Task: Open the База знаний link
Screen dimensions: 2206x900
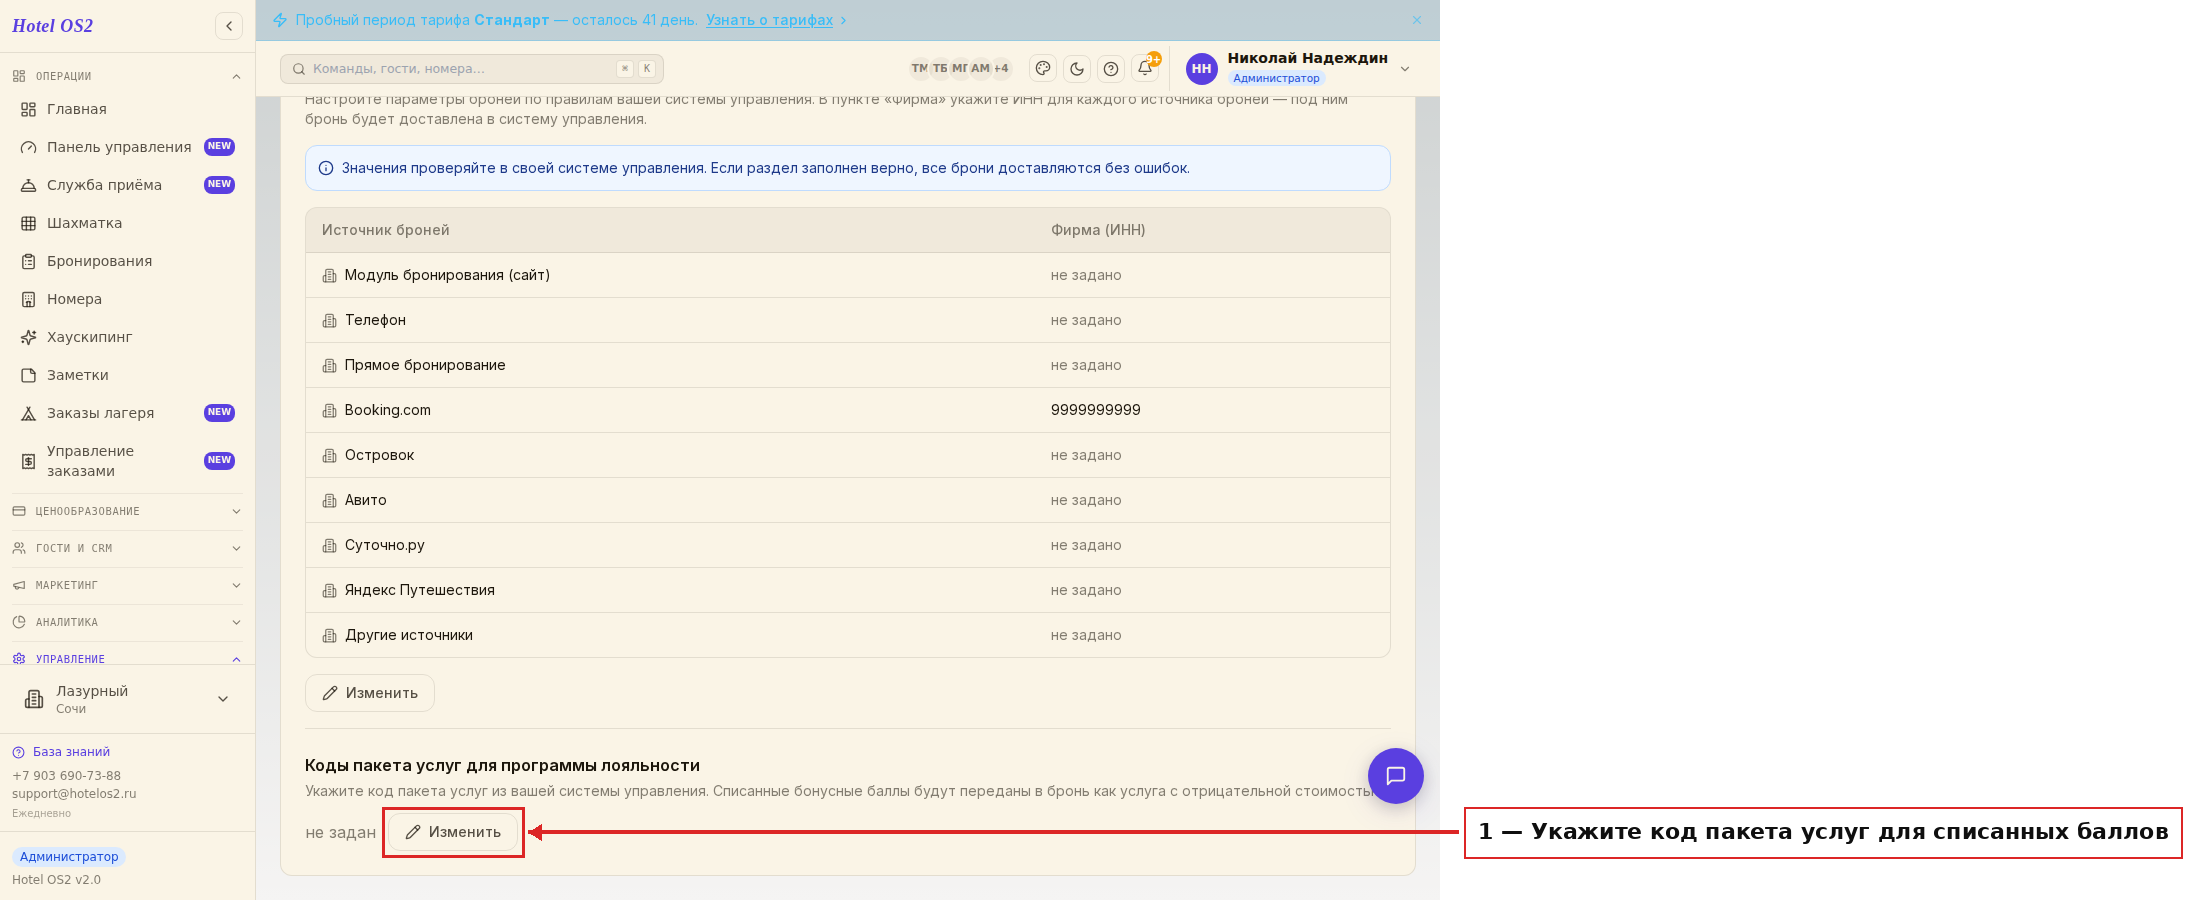Action: [x=71, y=752]
